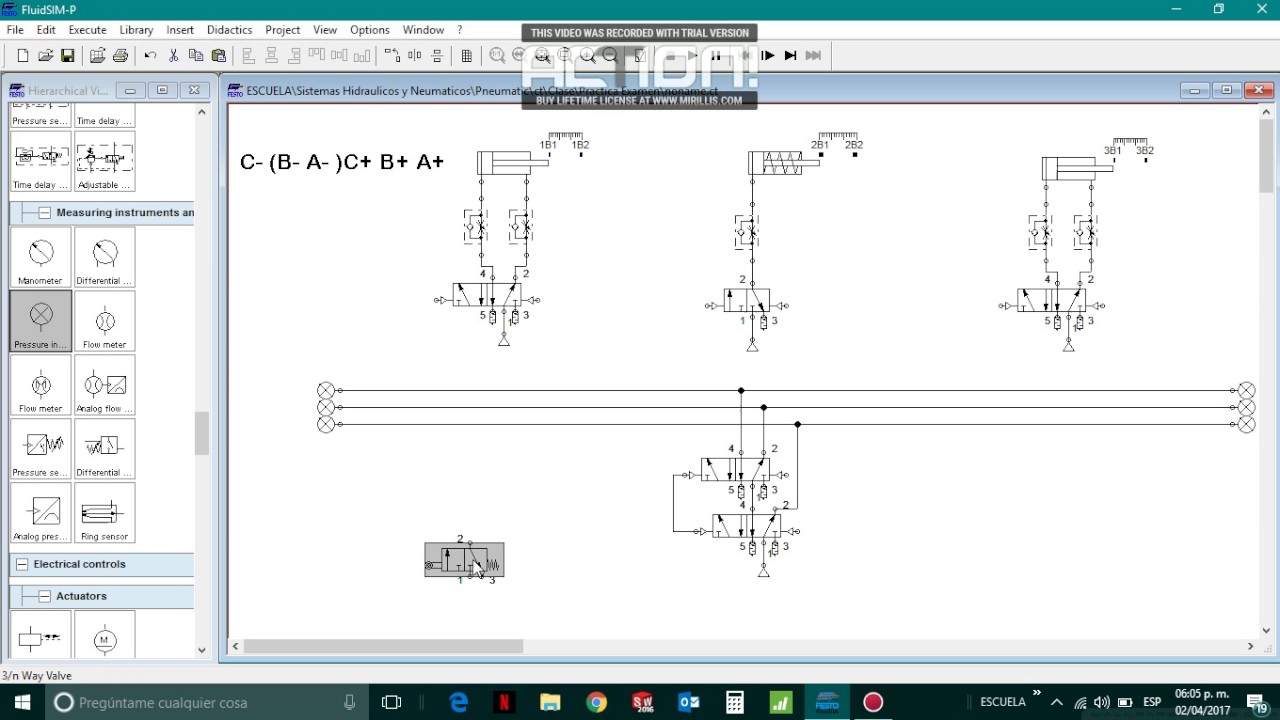Viewport: 1280px width, 720px height.
Task: Show hidden system tray icons
Action: tap(1056, 702)
